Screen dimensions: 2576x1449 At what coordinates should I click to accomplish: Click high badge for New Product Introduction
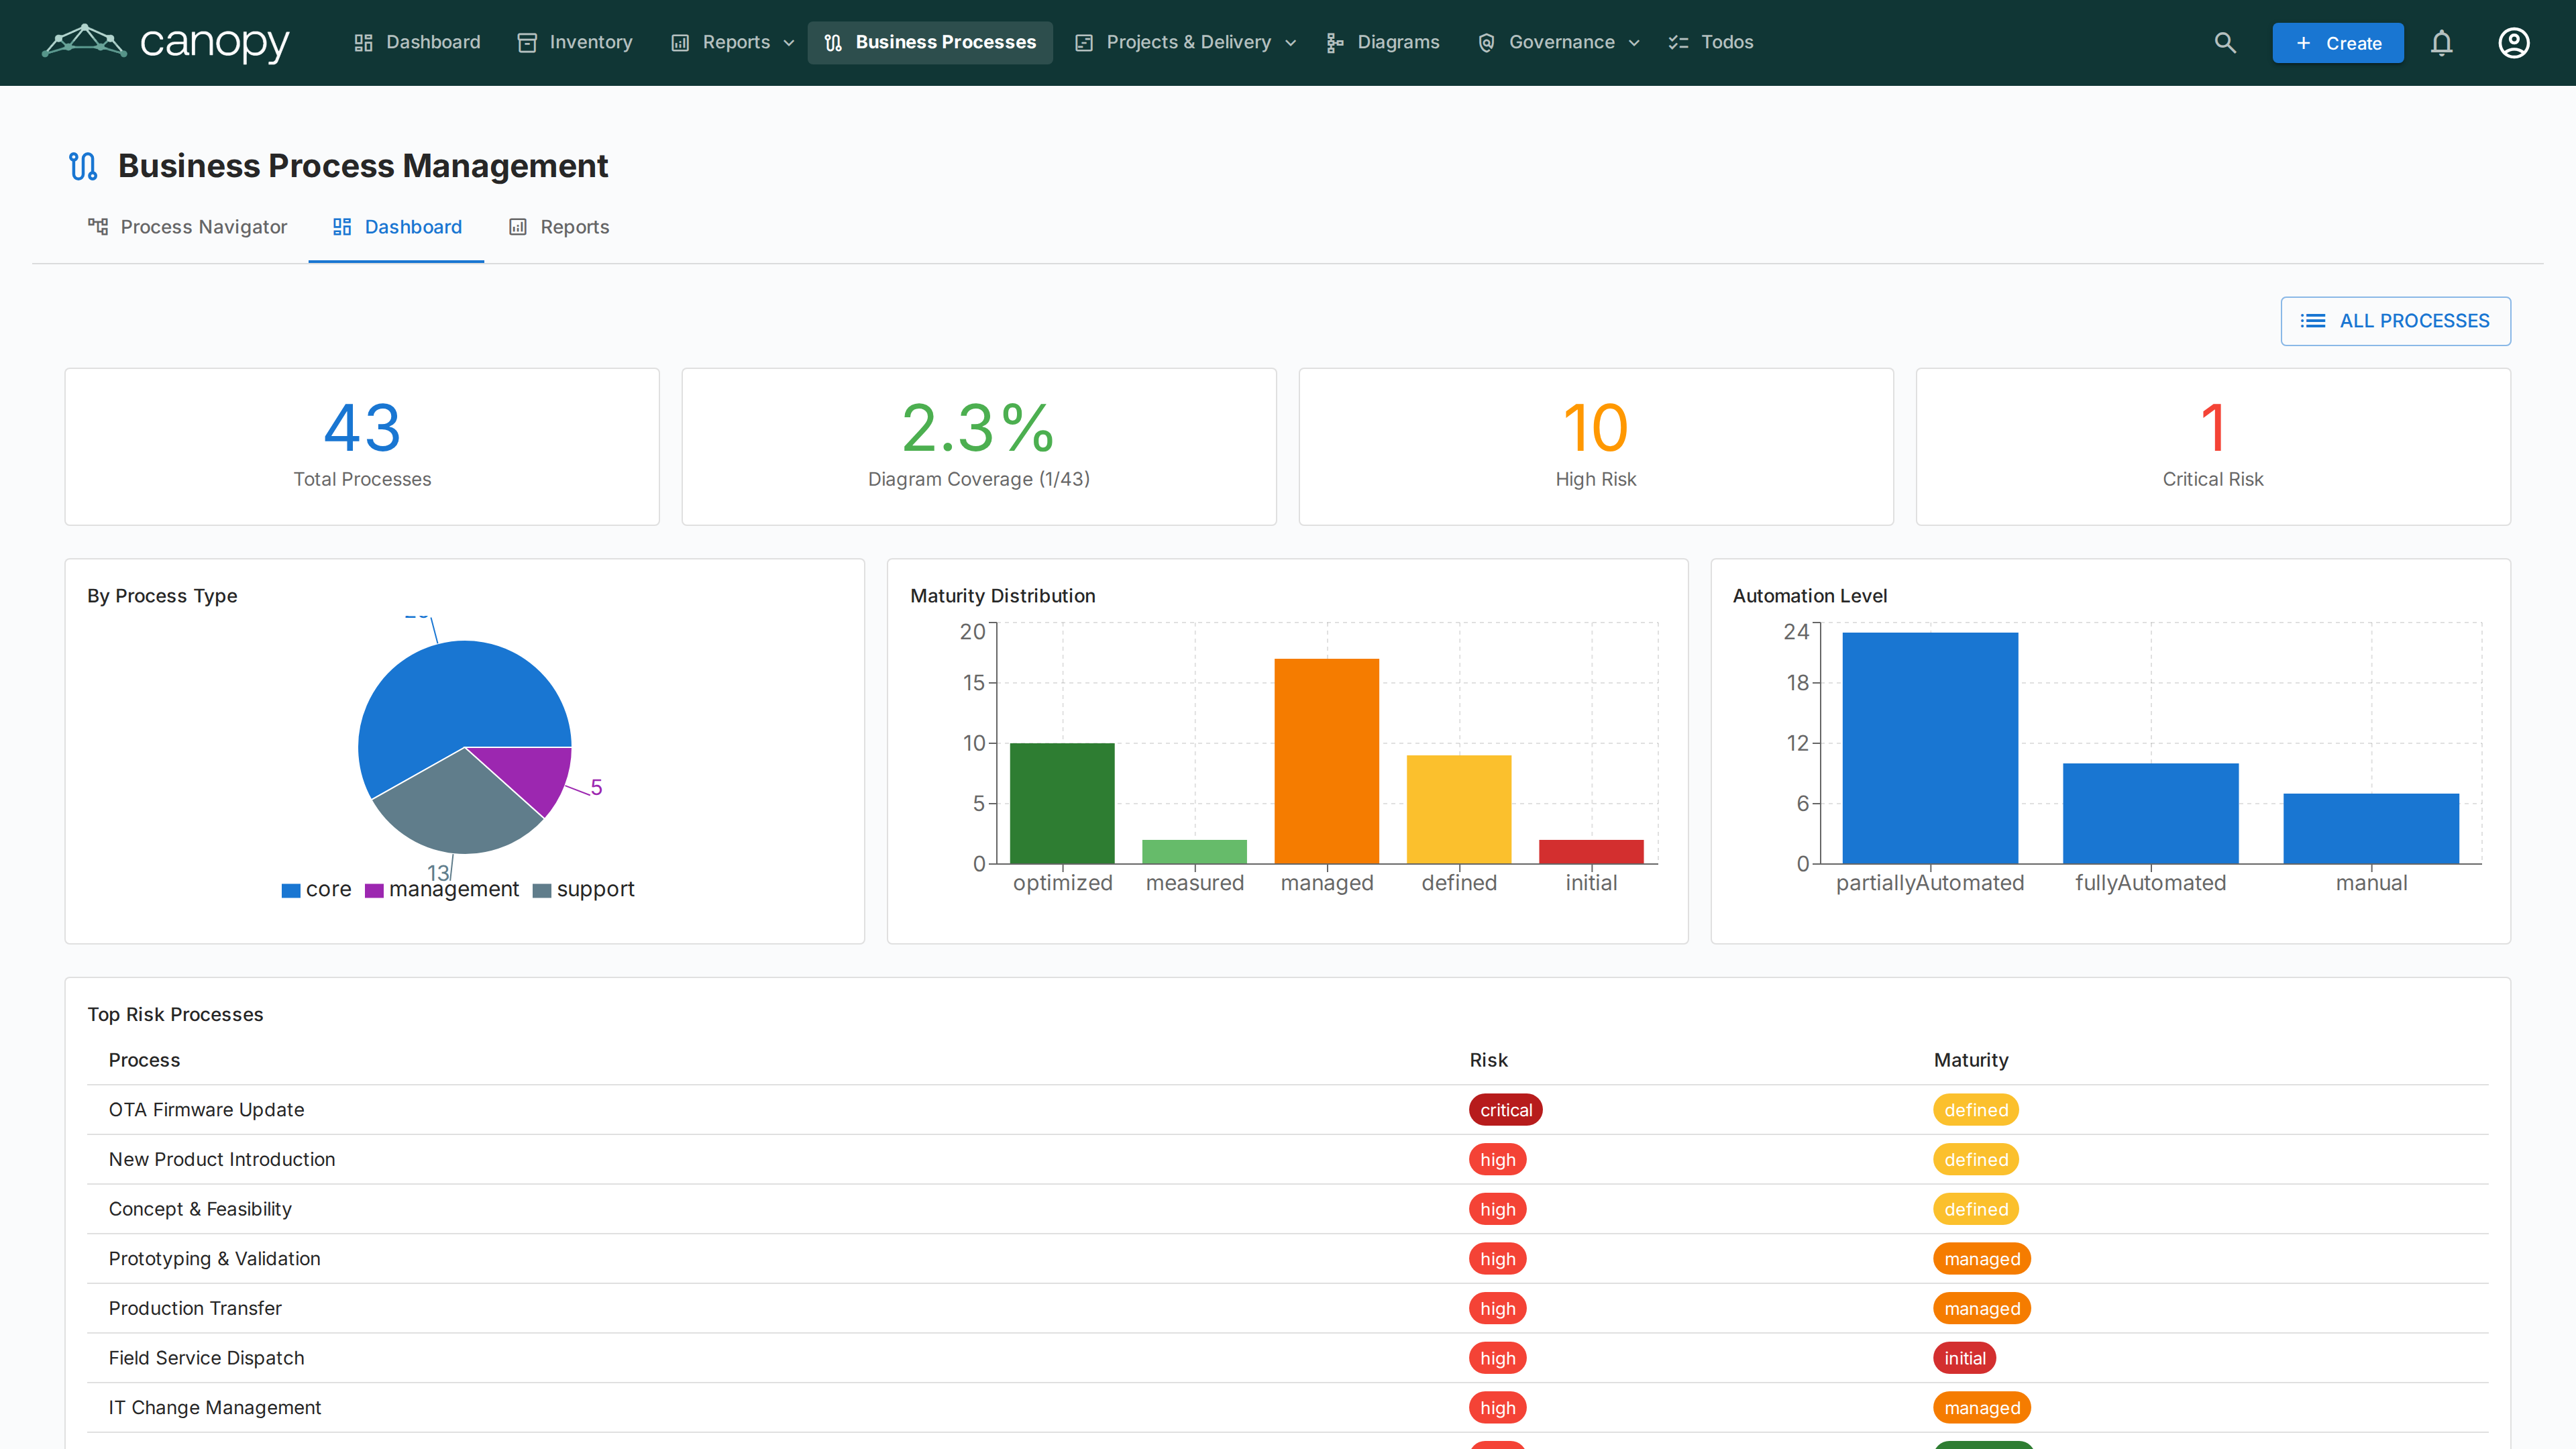(1498, 1159)
